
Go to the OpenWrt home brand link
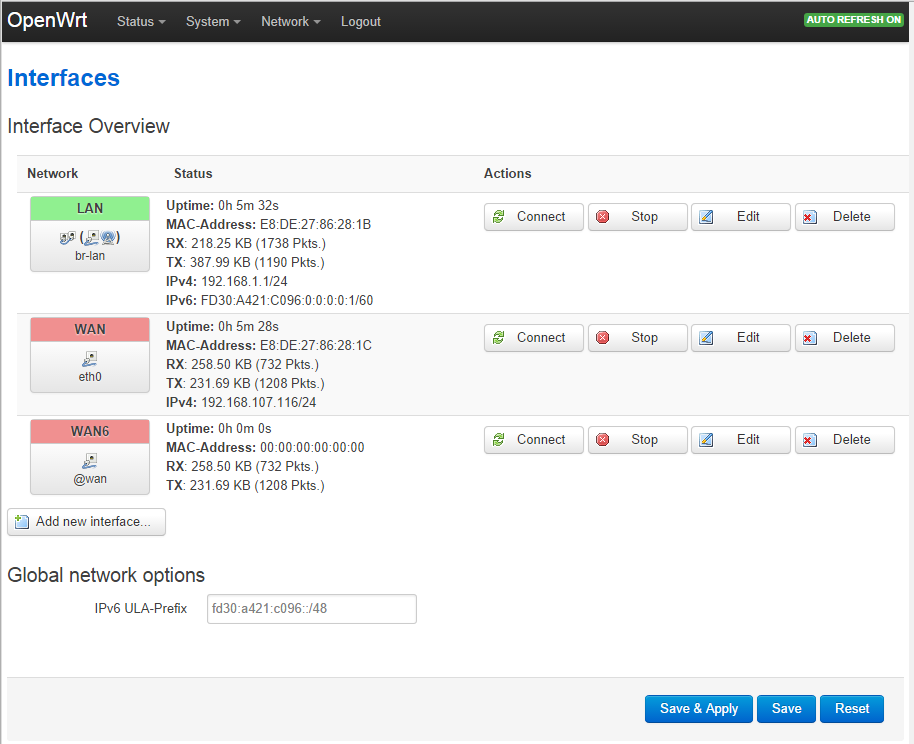(47, 21)
